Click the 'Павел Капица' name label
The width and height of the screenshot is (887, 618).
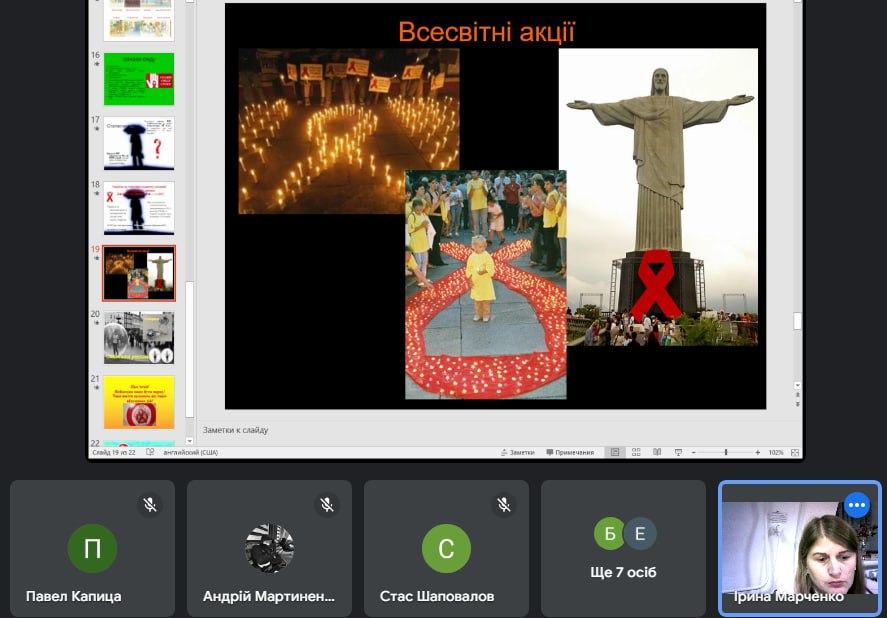coord(74,596)
